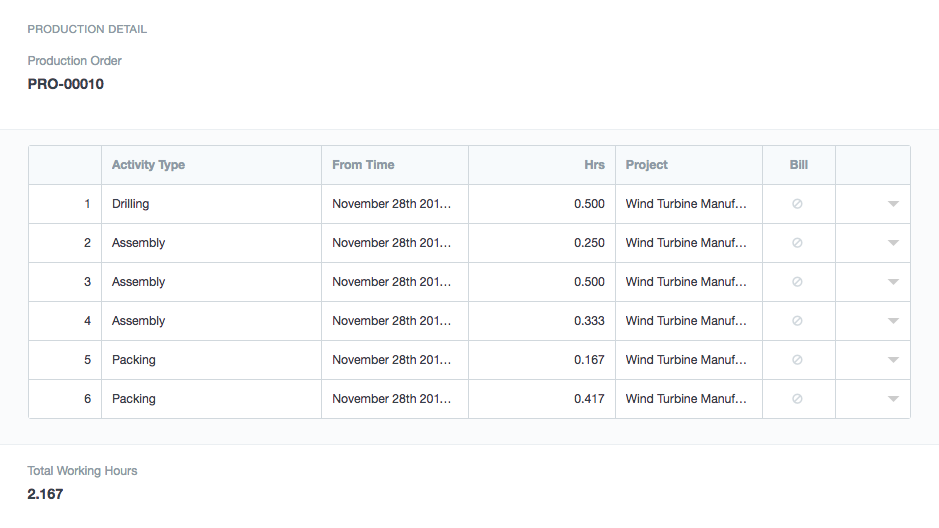The width and height of the screenshot is (939, 528).
Task: Open the row 2 Assembly dropdown arrow
Action: coord(893,243)
